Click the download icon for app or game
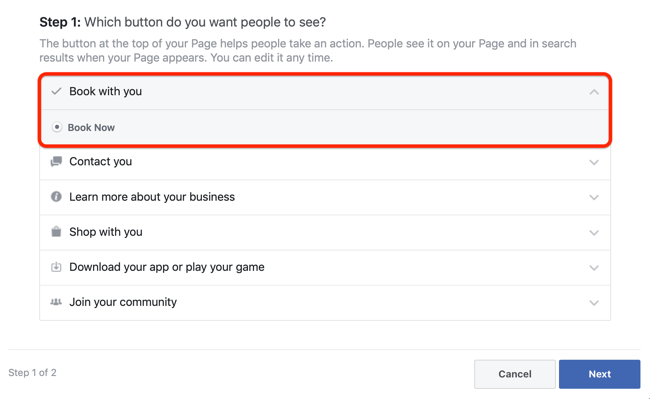The width and height of the screenshot is (650, 399). pyautogui.click(x=56, y=267)
